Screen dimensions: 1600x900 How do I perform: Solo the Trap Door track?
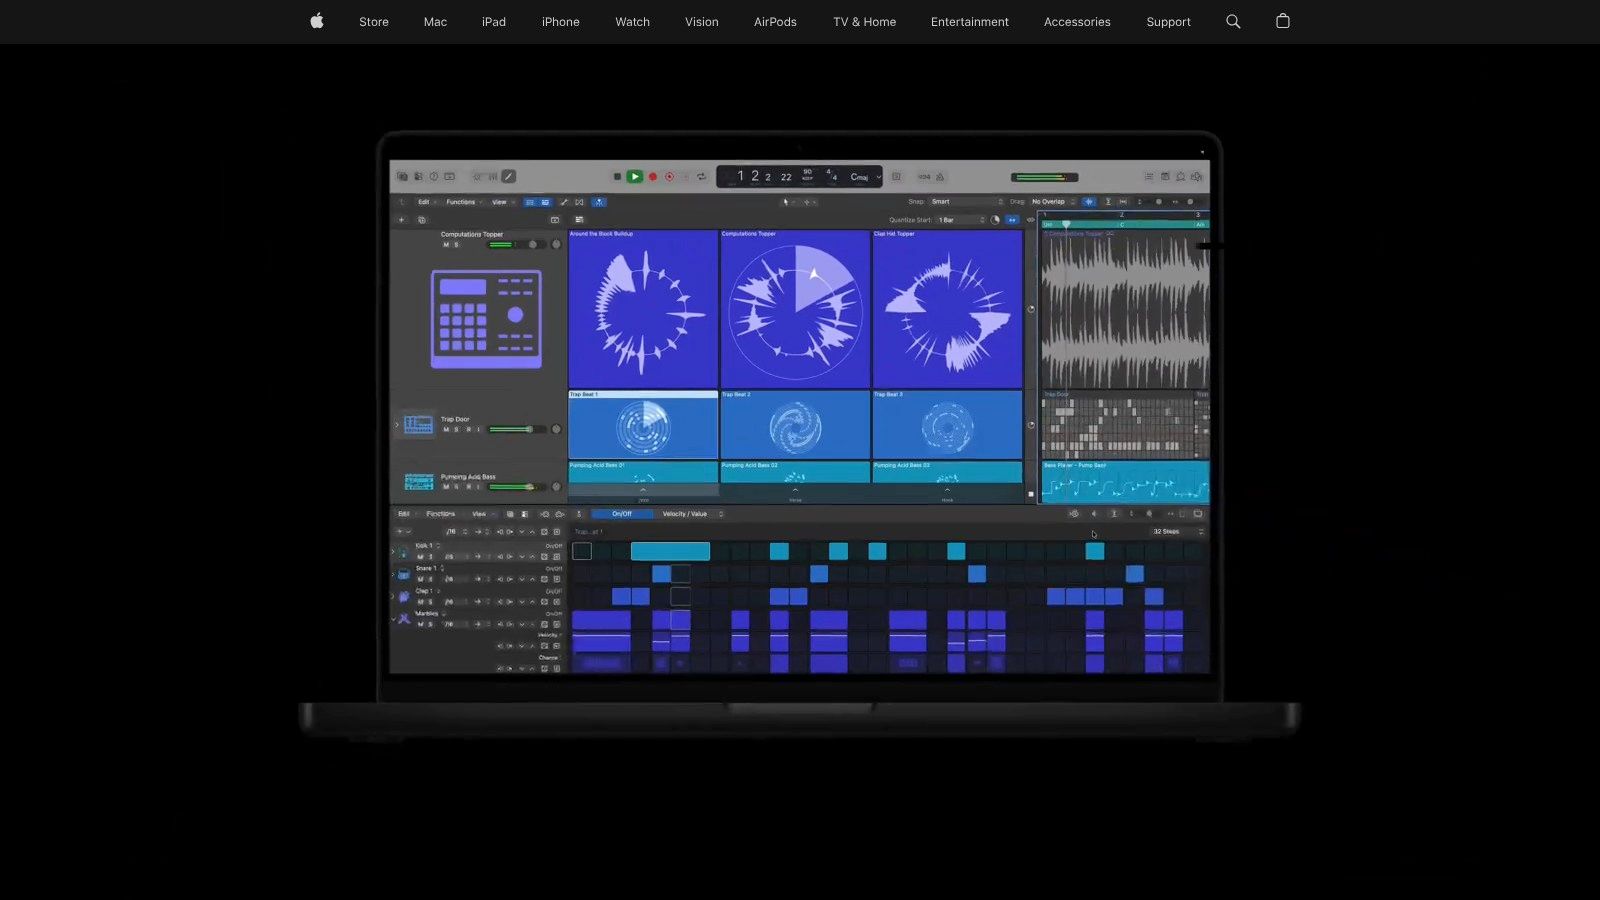coord(456,427)
